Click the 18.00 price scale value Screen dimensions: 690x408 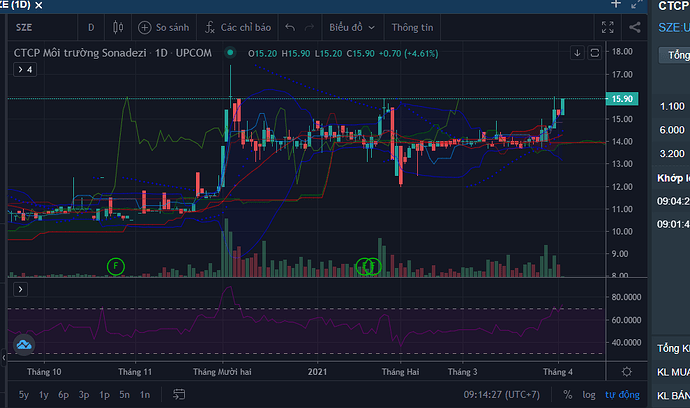click(x=622, y=51)
